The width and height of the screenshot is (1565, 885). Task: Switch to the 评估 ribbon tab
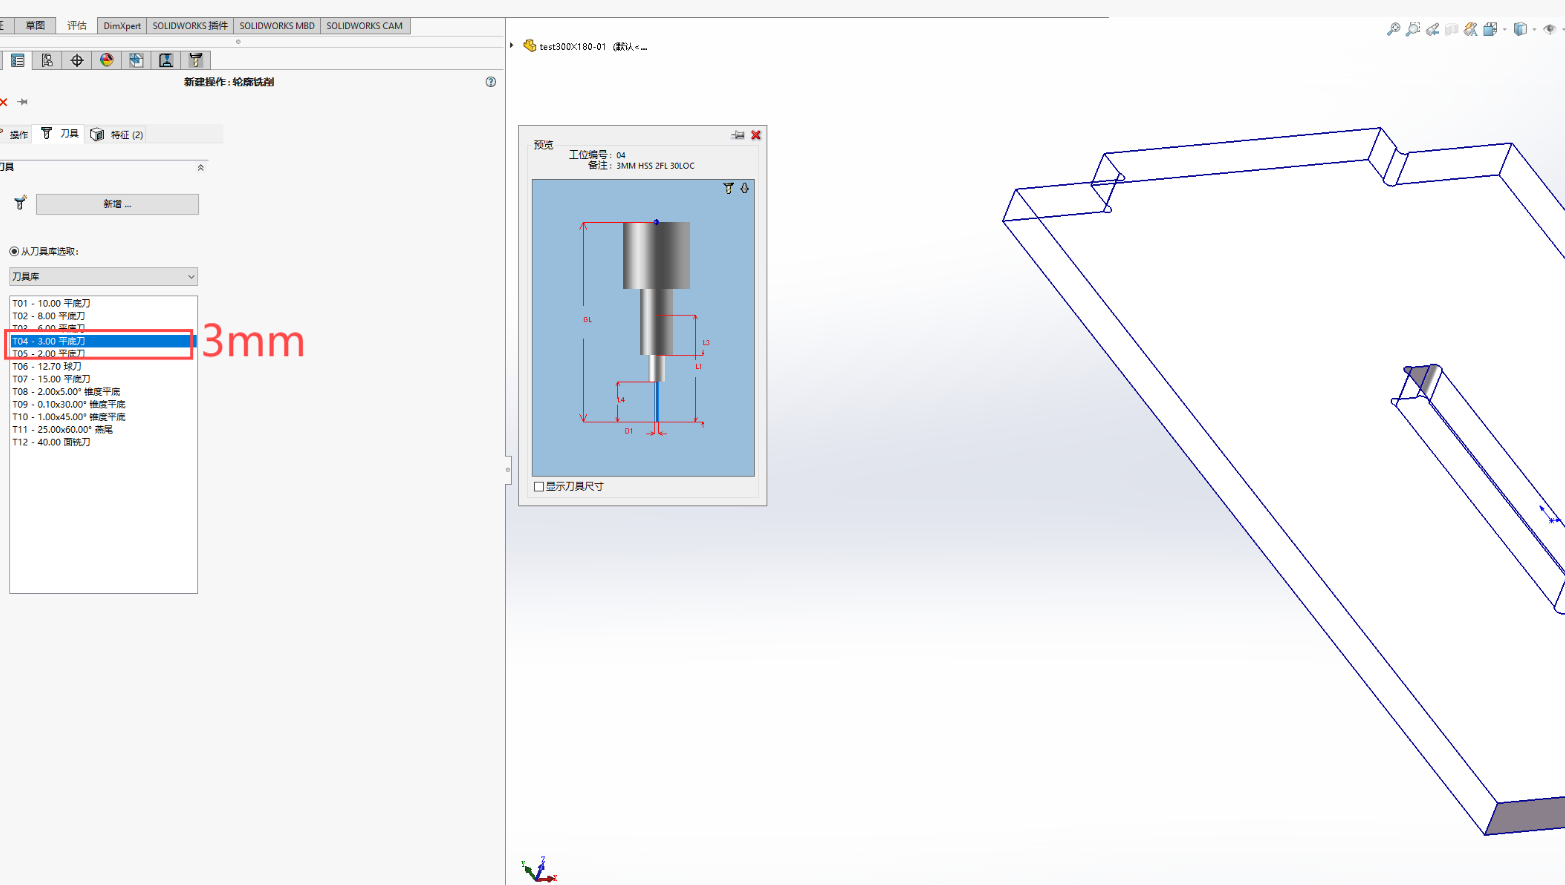pos(77,26)
